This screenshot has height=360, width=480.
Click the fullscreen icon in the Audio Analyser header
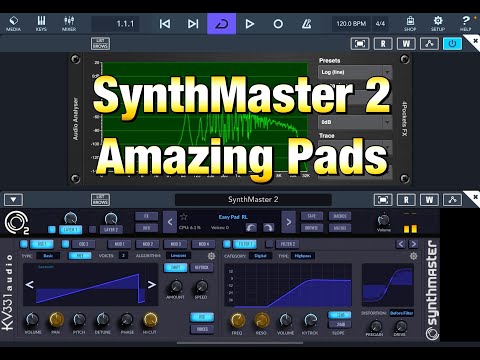(x=360, y=44)
